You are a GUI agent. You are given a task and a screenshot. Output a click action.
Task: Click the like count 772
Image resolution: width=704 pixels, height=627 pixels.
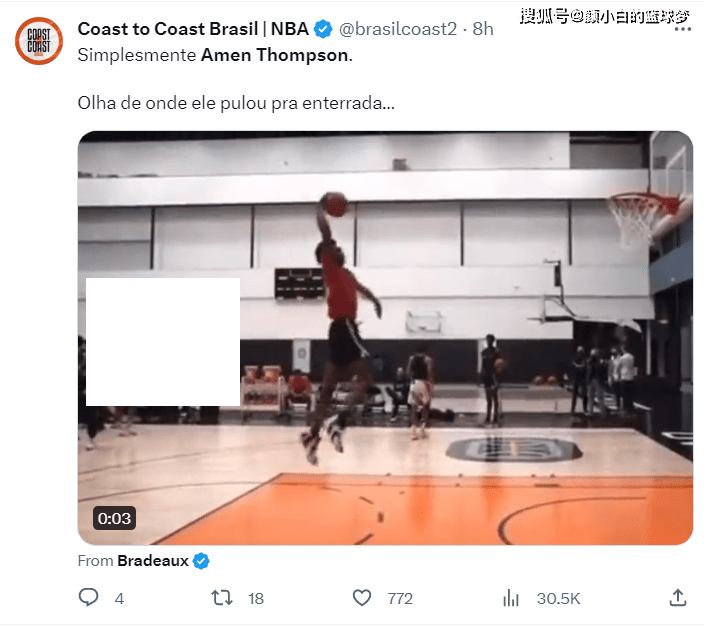pyautogui.click(x=400, y=599)
